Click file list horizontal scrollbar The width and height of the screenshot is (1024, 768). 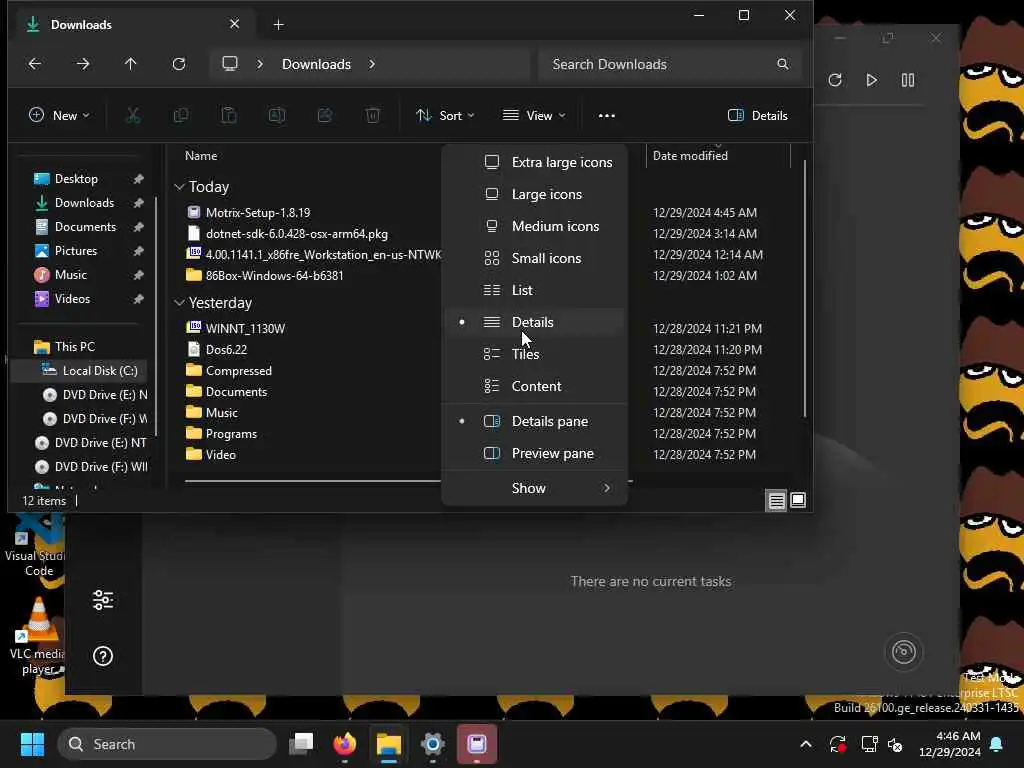click(313, 481)
